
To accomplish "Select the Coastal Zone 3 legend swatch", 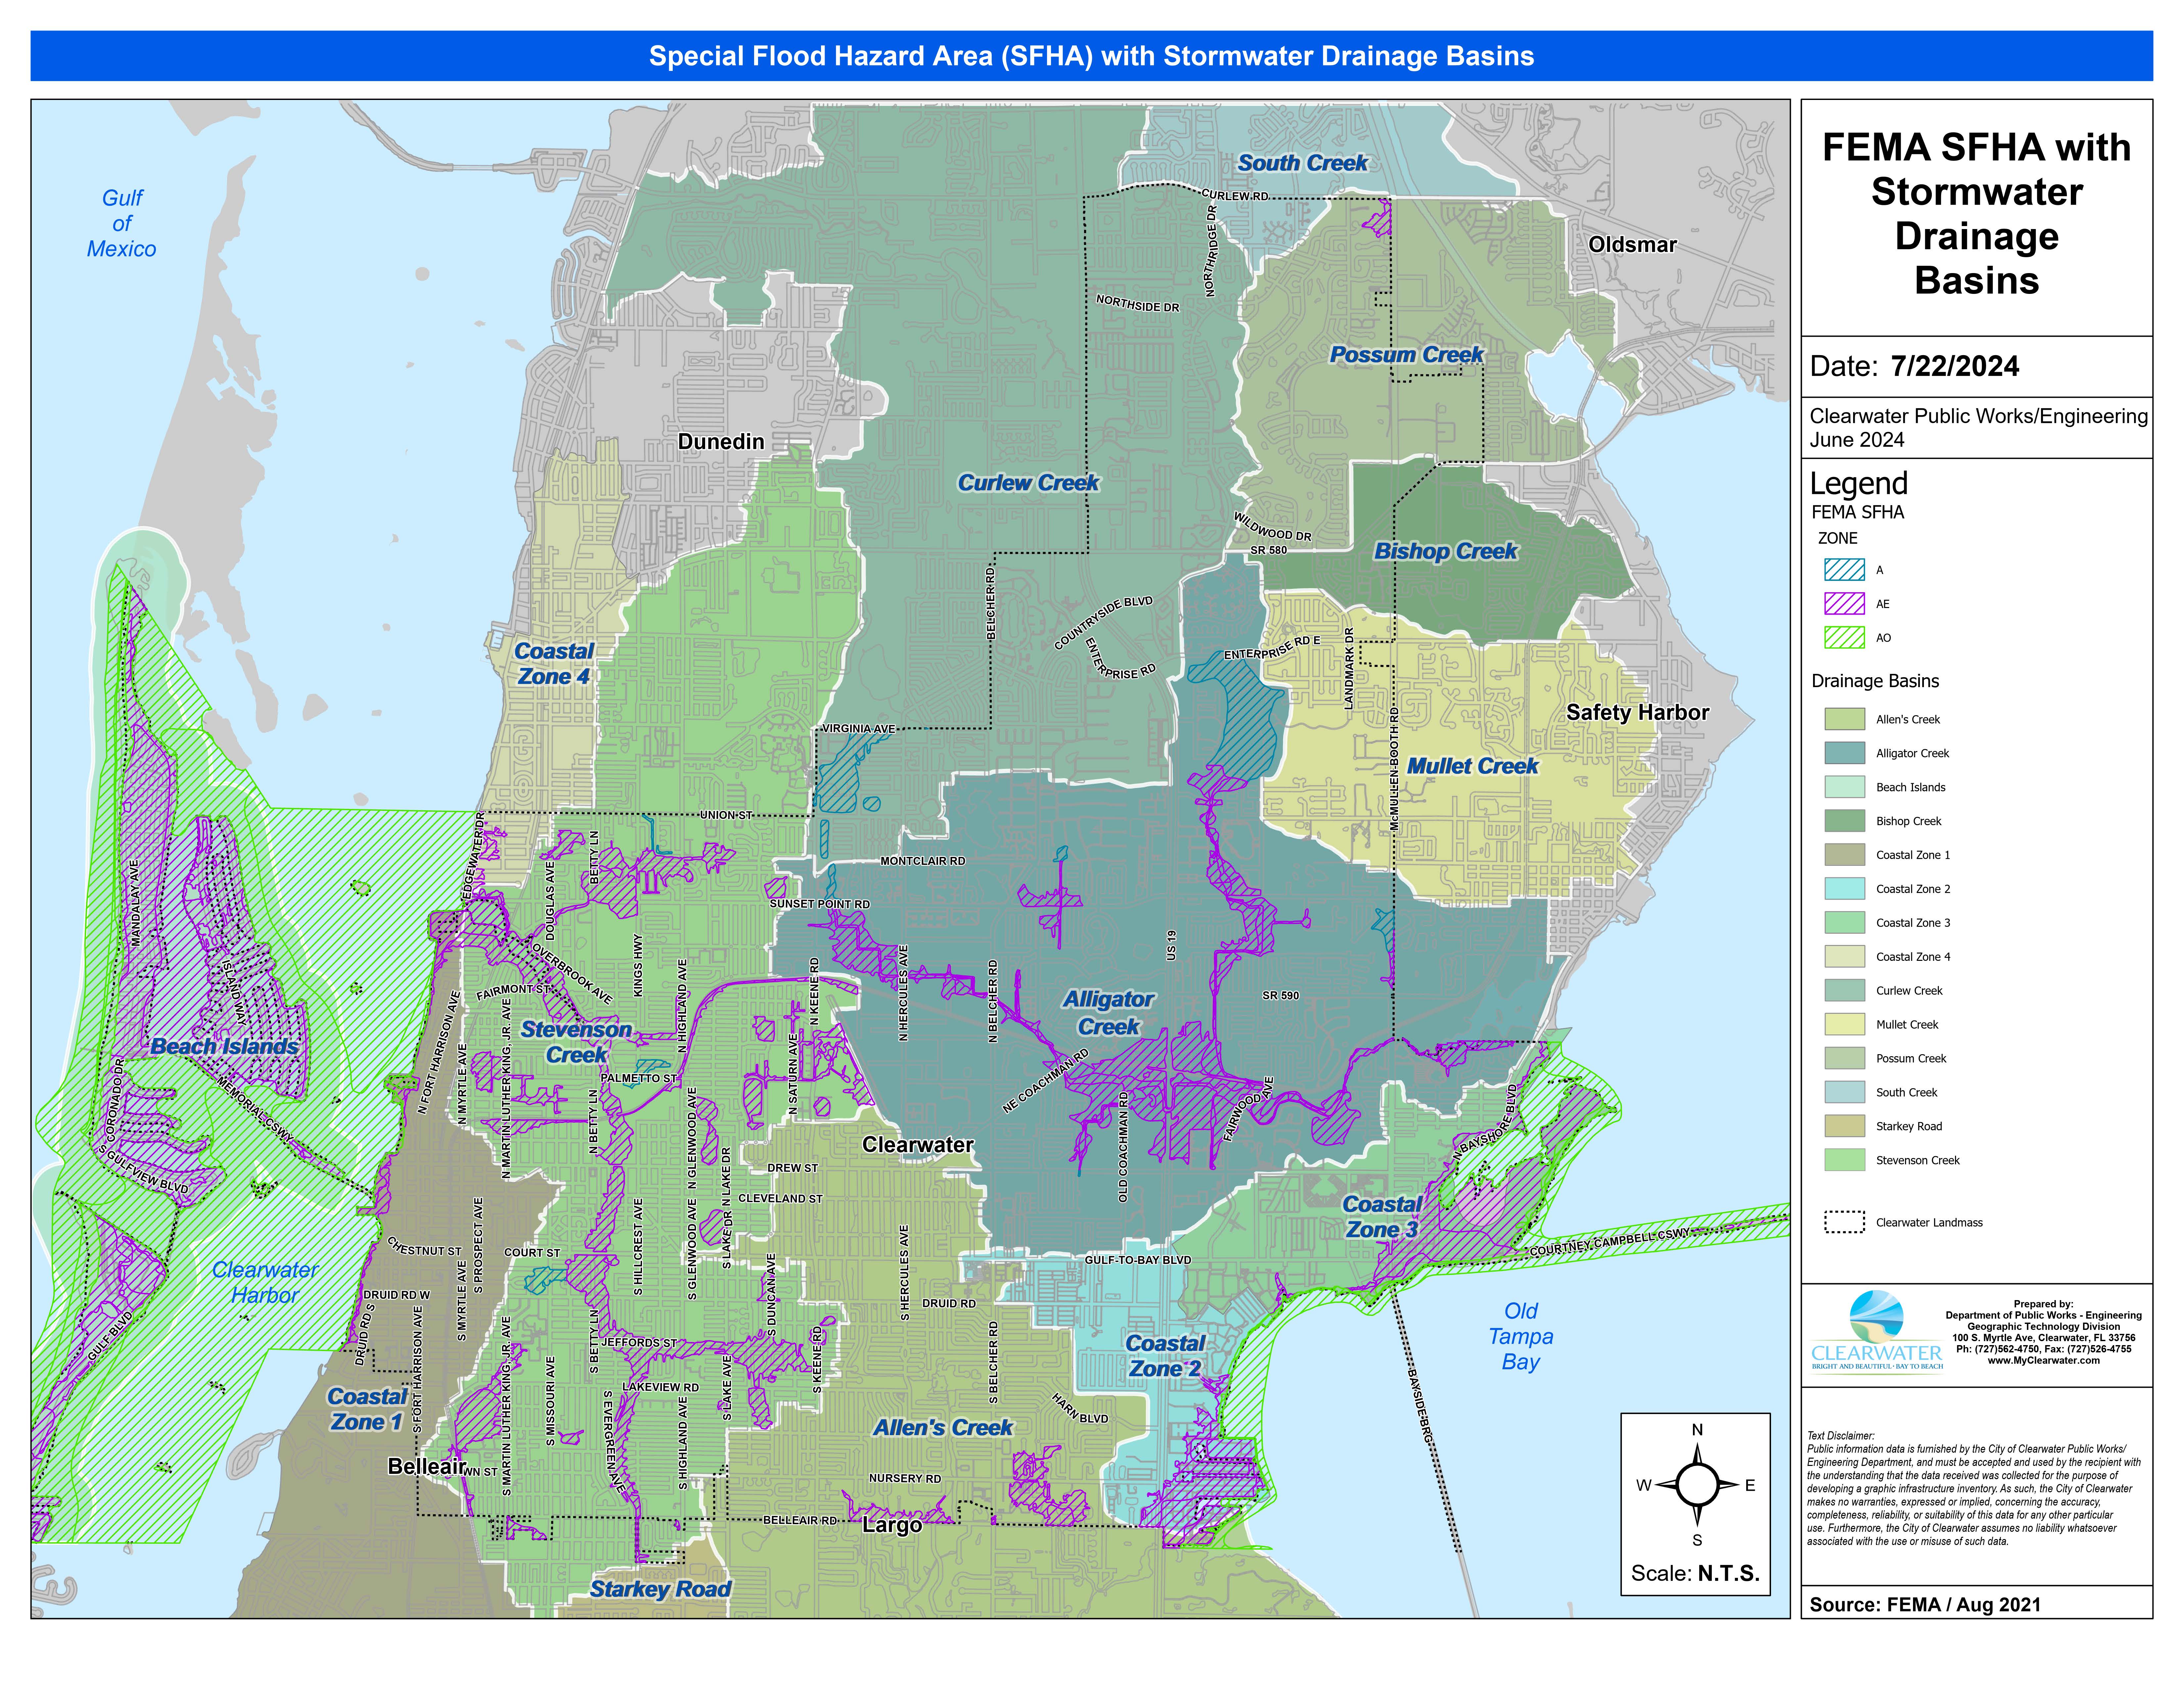I will (1844, 923).
